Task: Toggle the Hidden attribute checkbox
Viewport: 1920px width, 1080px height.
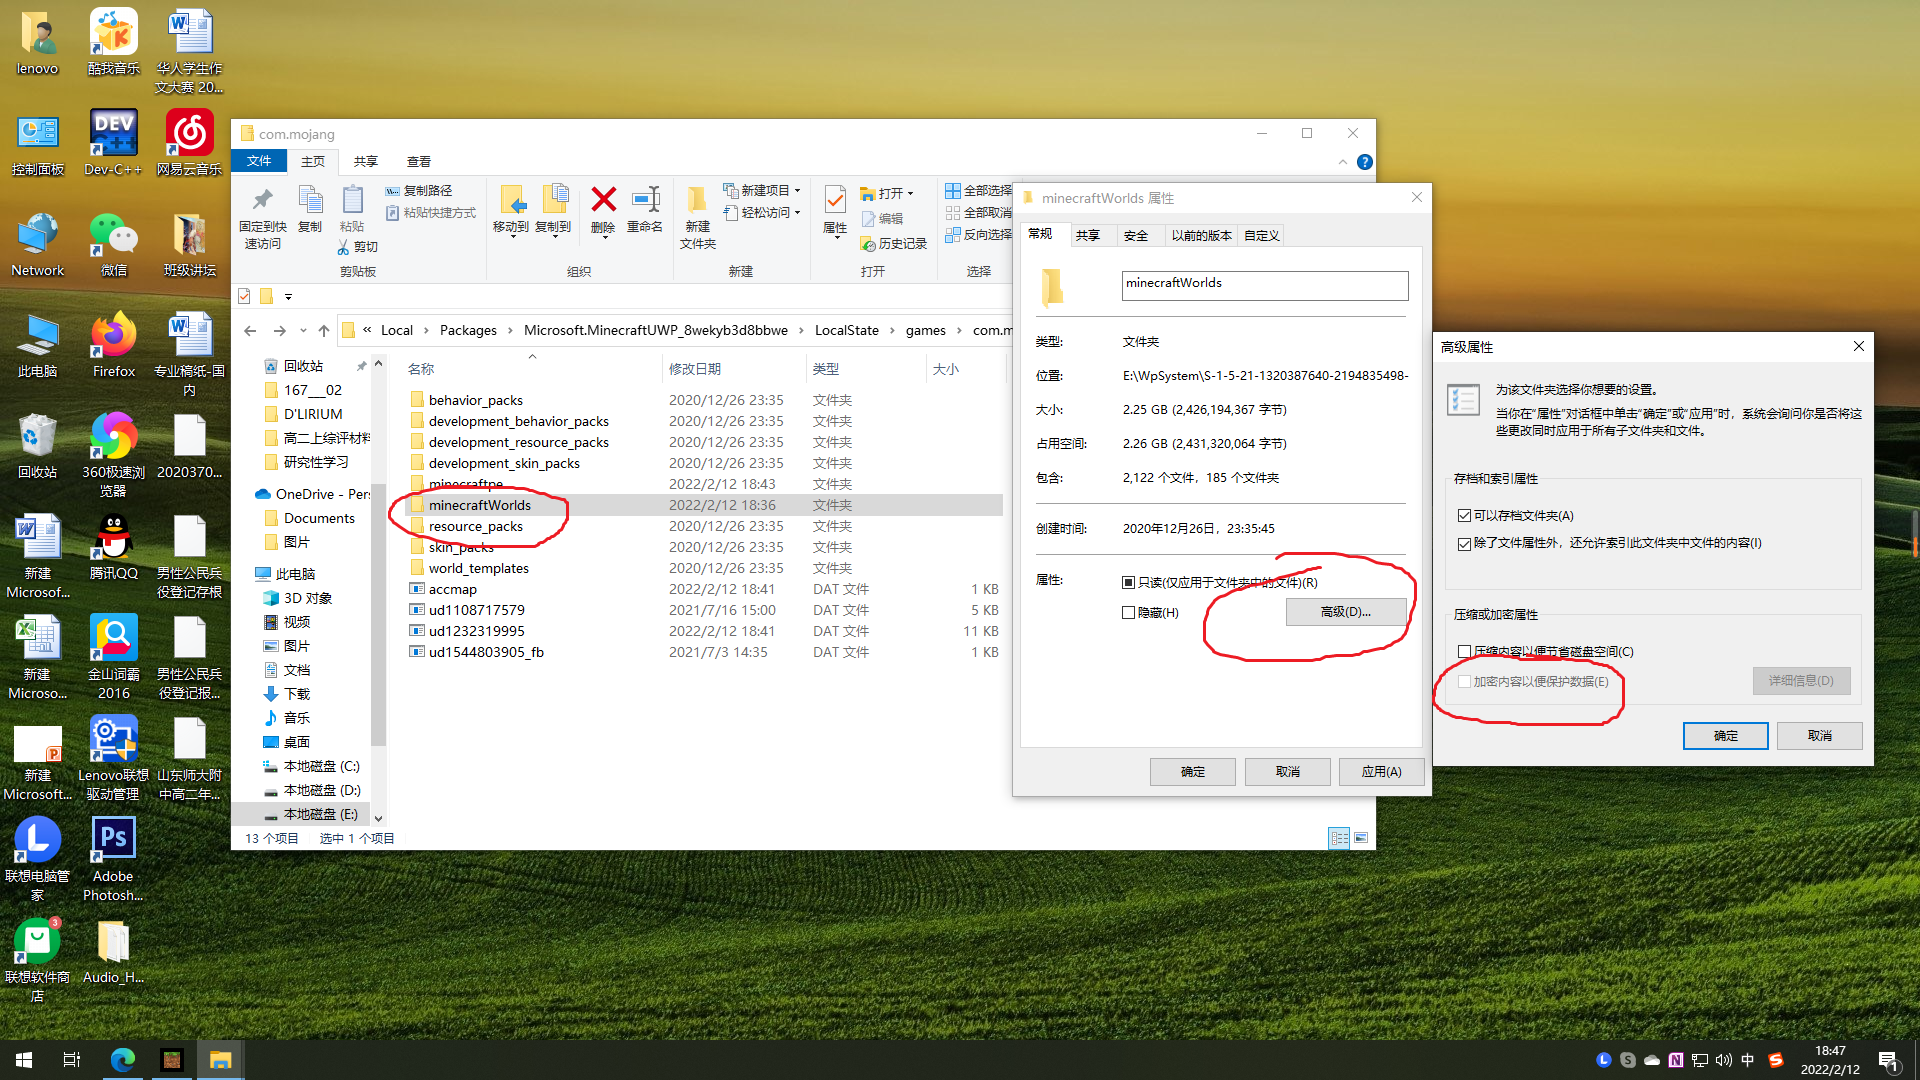Action: click(1129, 613)
